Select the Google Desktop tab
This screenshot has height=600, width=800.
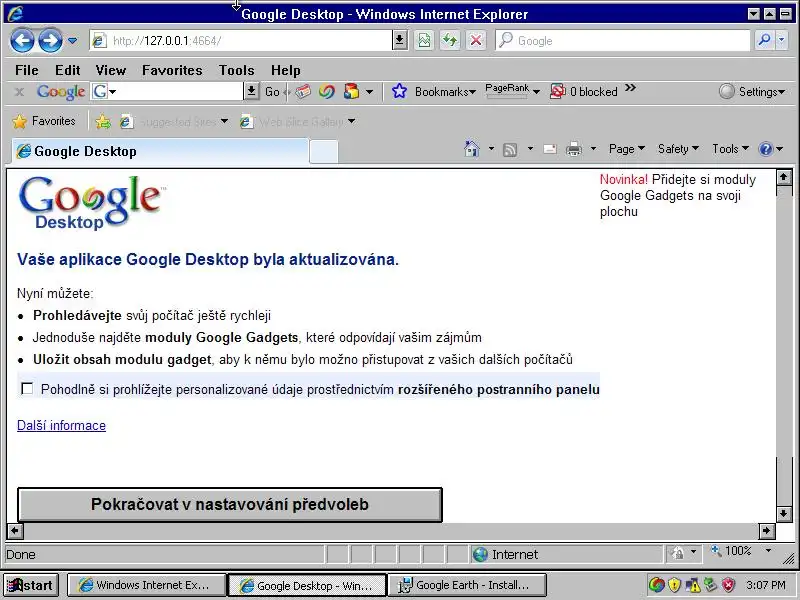point(160,151)
